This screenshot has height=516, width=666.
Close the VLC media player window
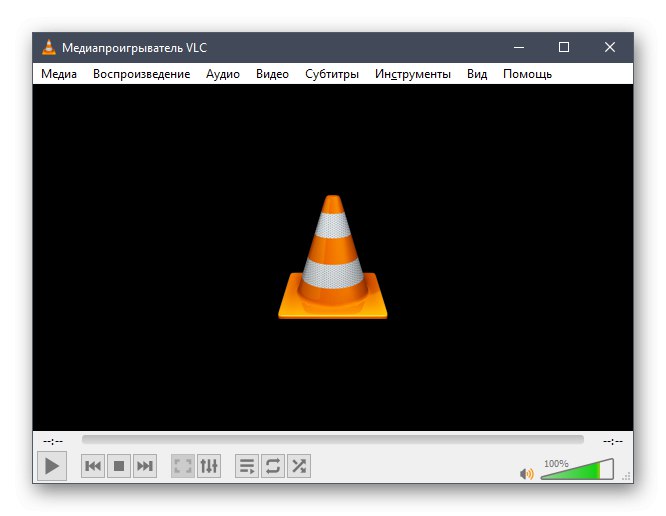coord(610,47)
